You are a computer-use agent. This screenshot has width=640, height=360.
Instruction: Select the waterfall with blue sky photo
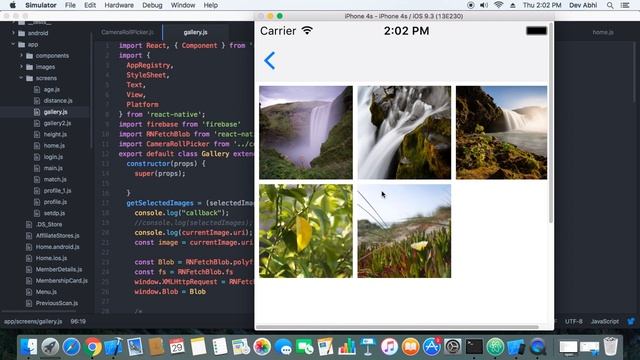[x=502, y=132]
